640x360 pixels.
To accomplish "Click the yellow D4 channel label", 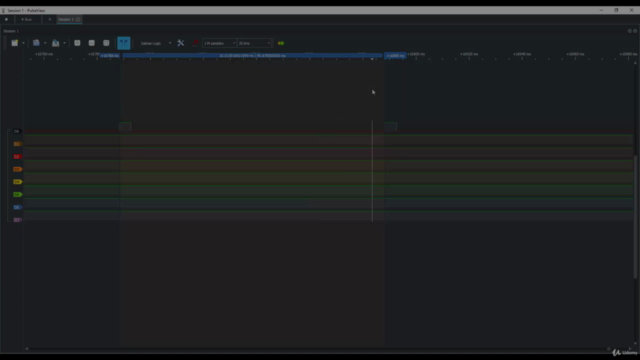I will click(x=17, y=182).
